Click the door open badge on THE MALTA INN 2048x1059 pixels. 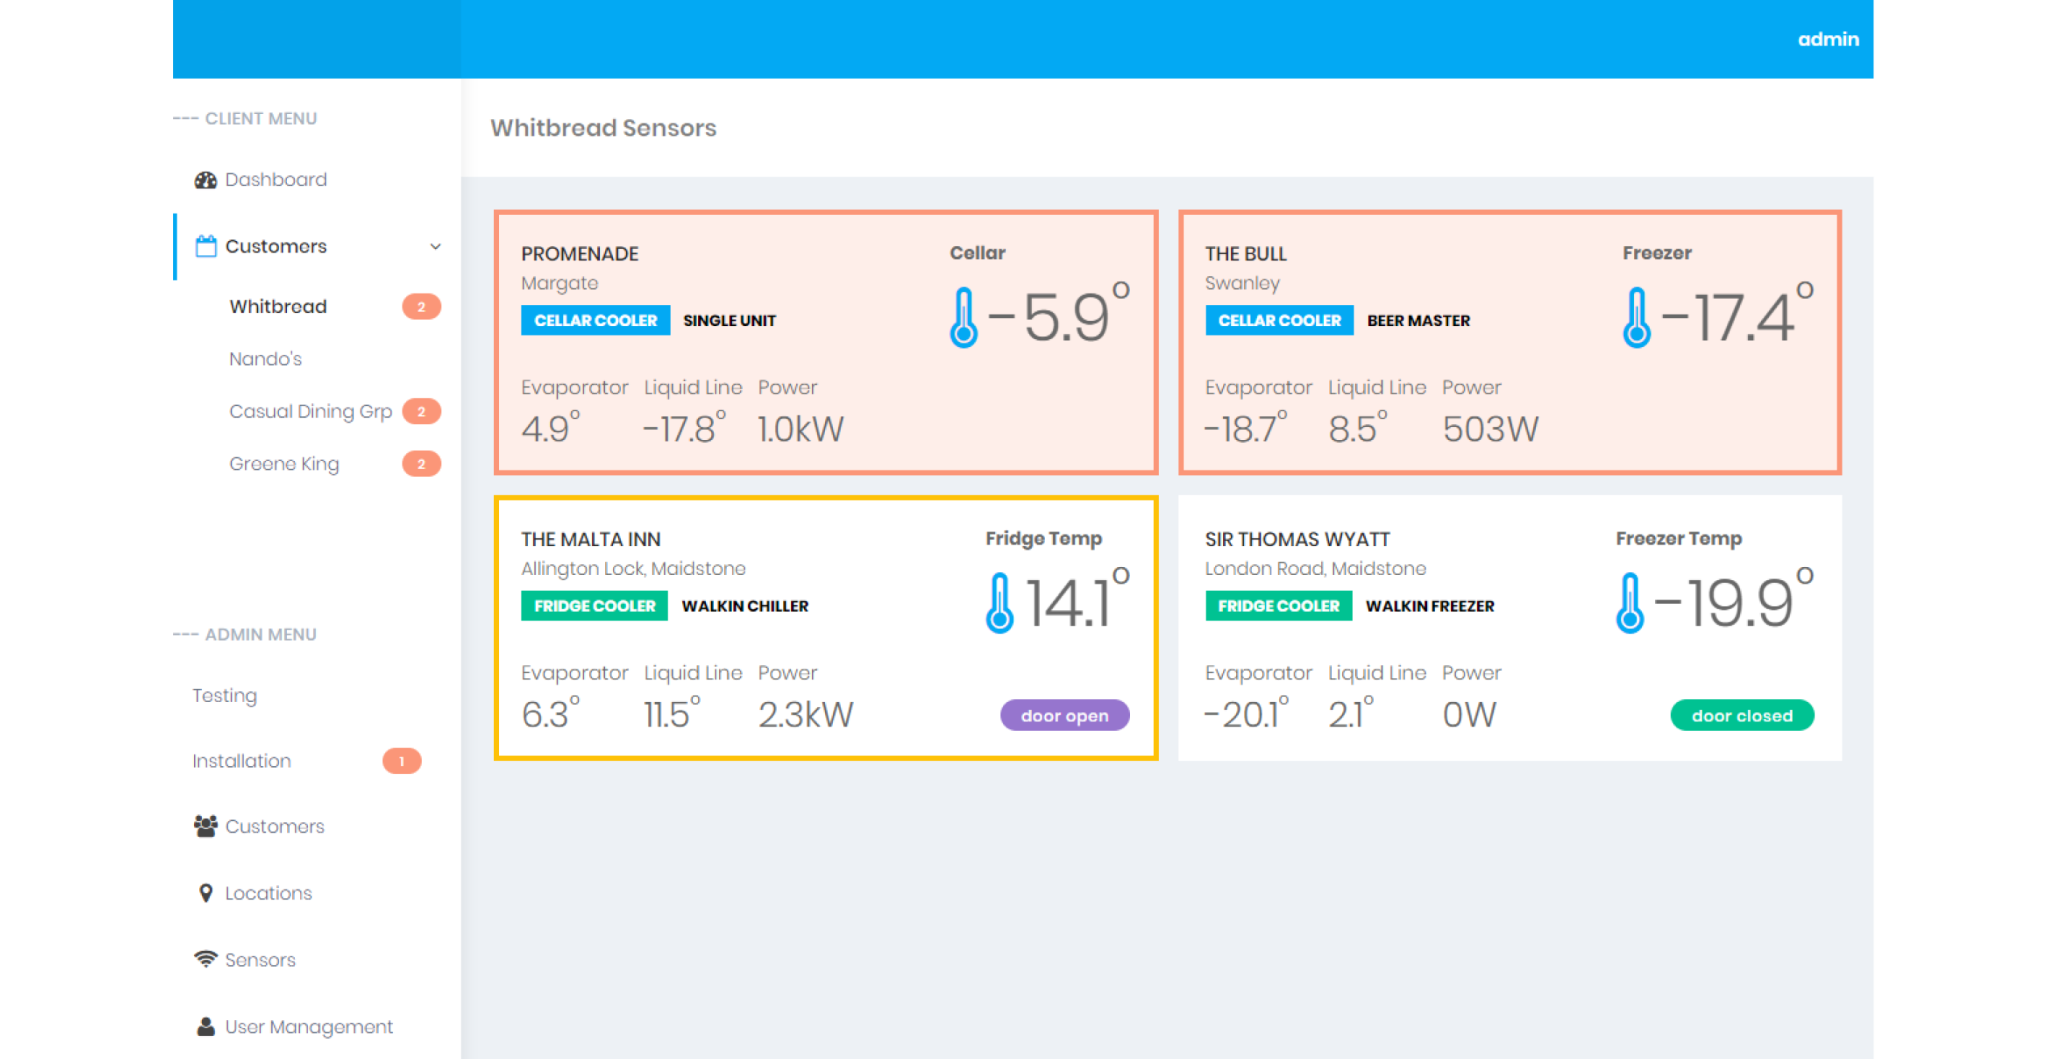pyautogui.click(x=1064, y=714)
